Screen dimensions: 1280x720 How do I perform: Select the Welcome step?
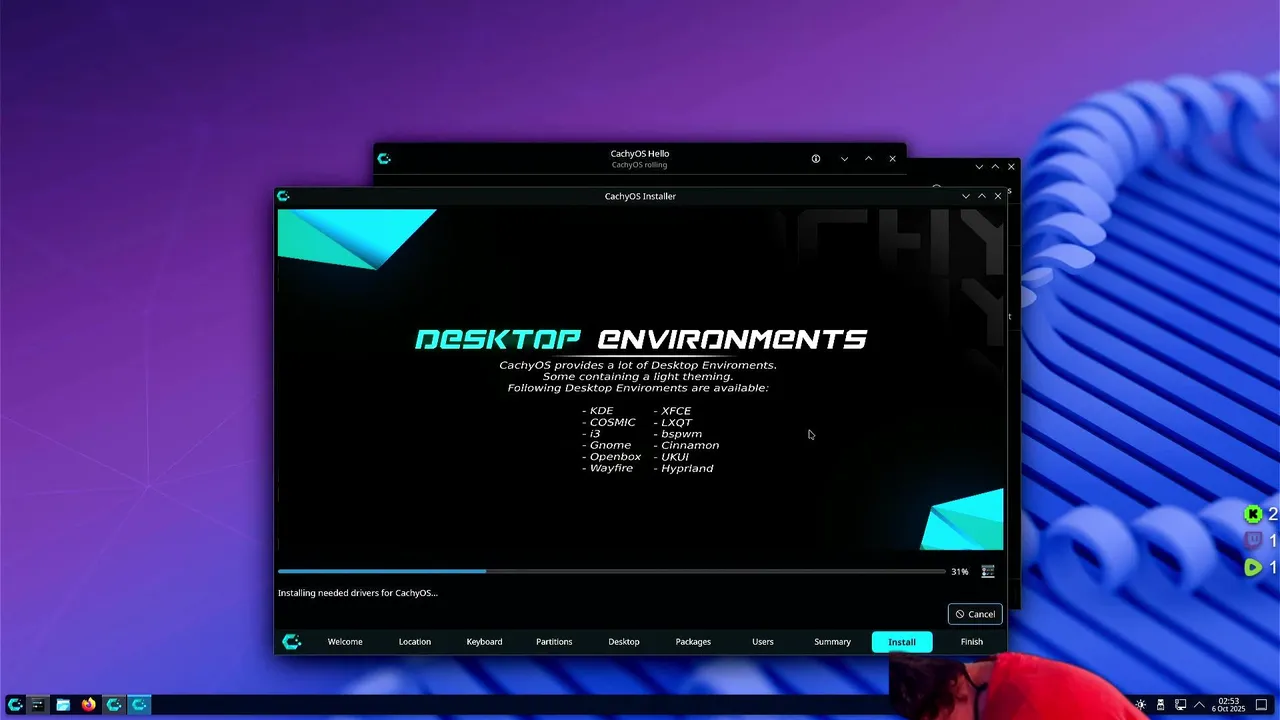click(x=345, y=642)
